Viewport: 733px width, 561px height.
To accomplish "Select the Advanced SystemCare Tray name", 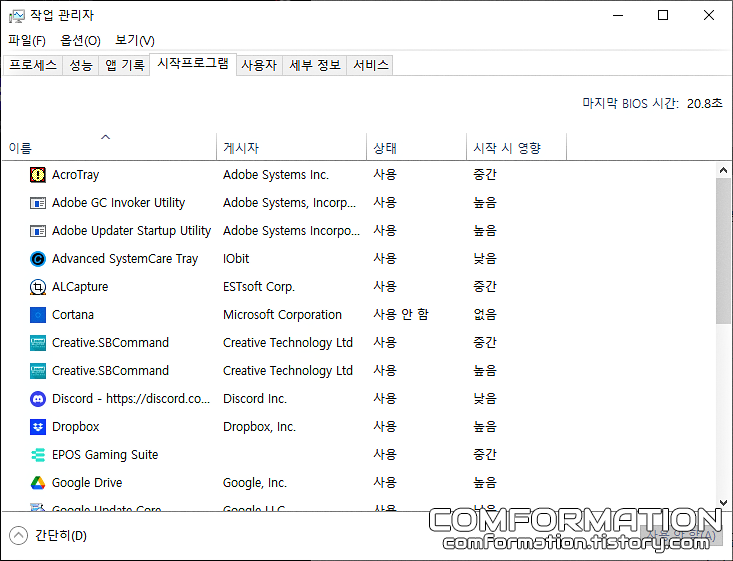I will pyautogui.click(x=125, y=259).
